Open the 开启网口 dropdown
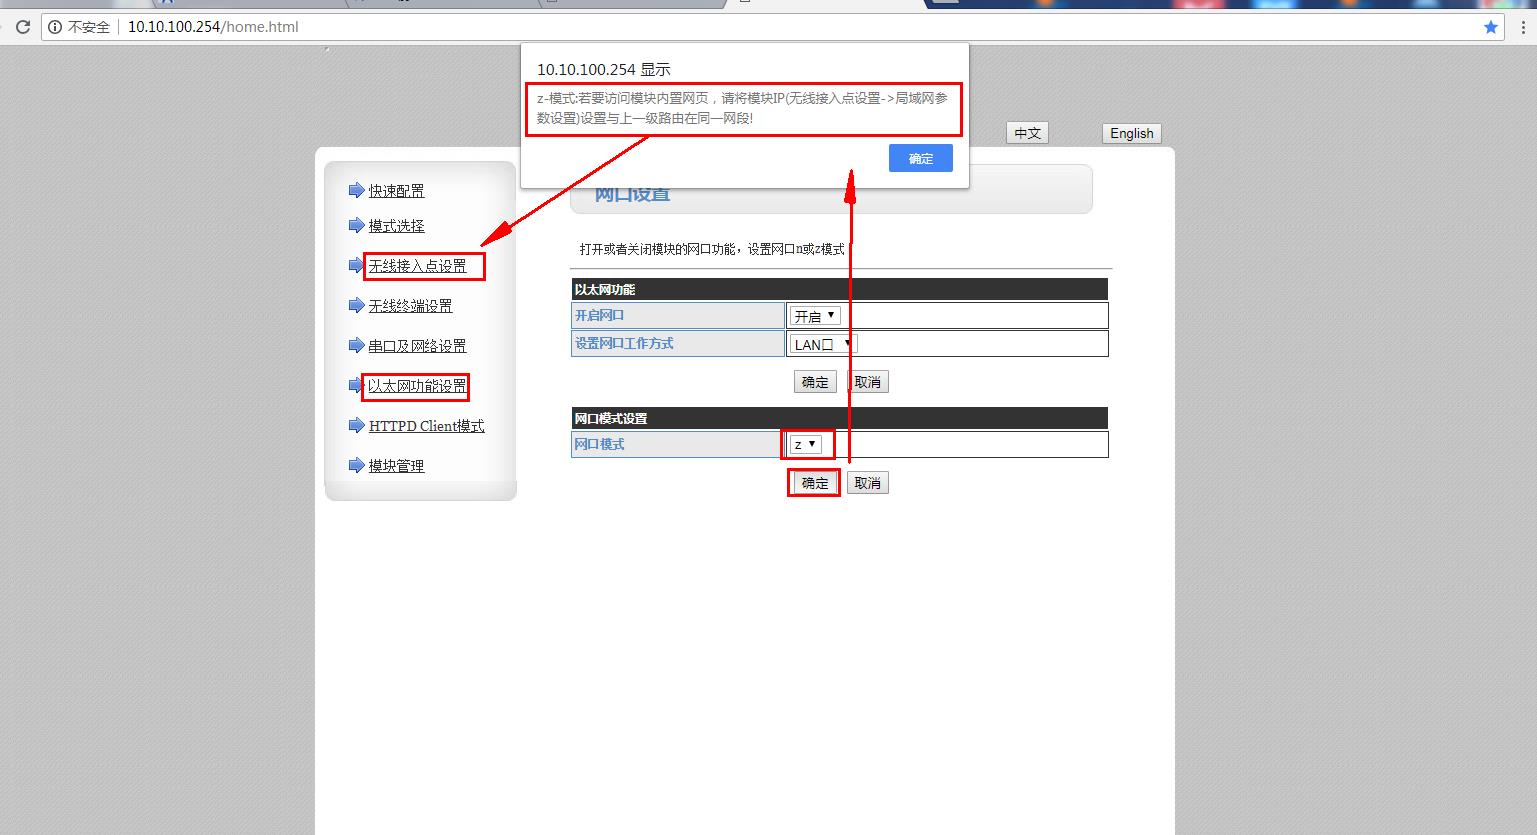 (815, 316)
